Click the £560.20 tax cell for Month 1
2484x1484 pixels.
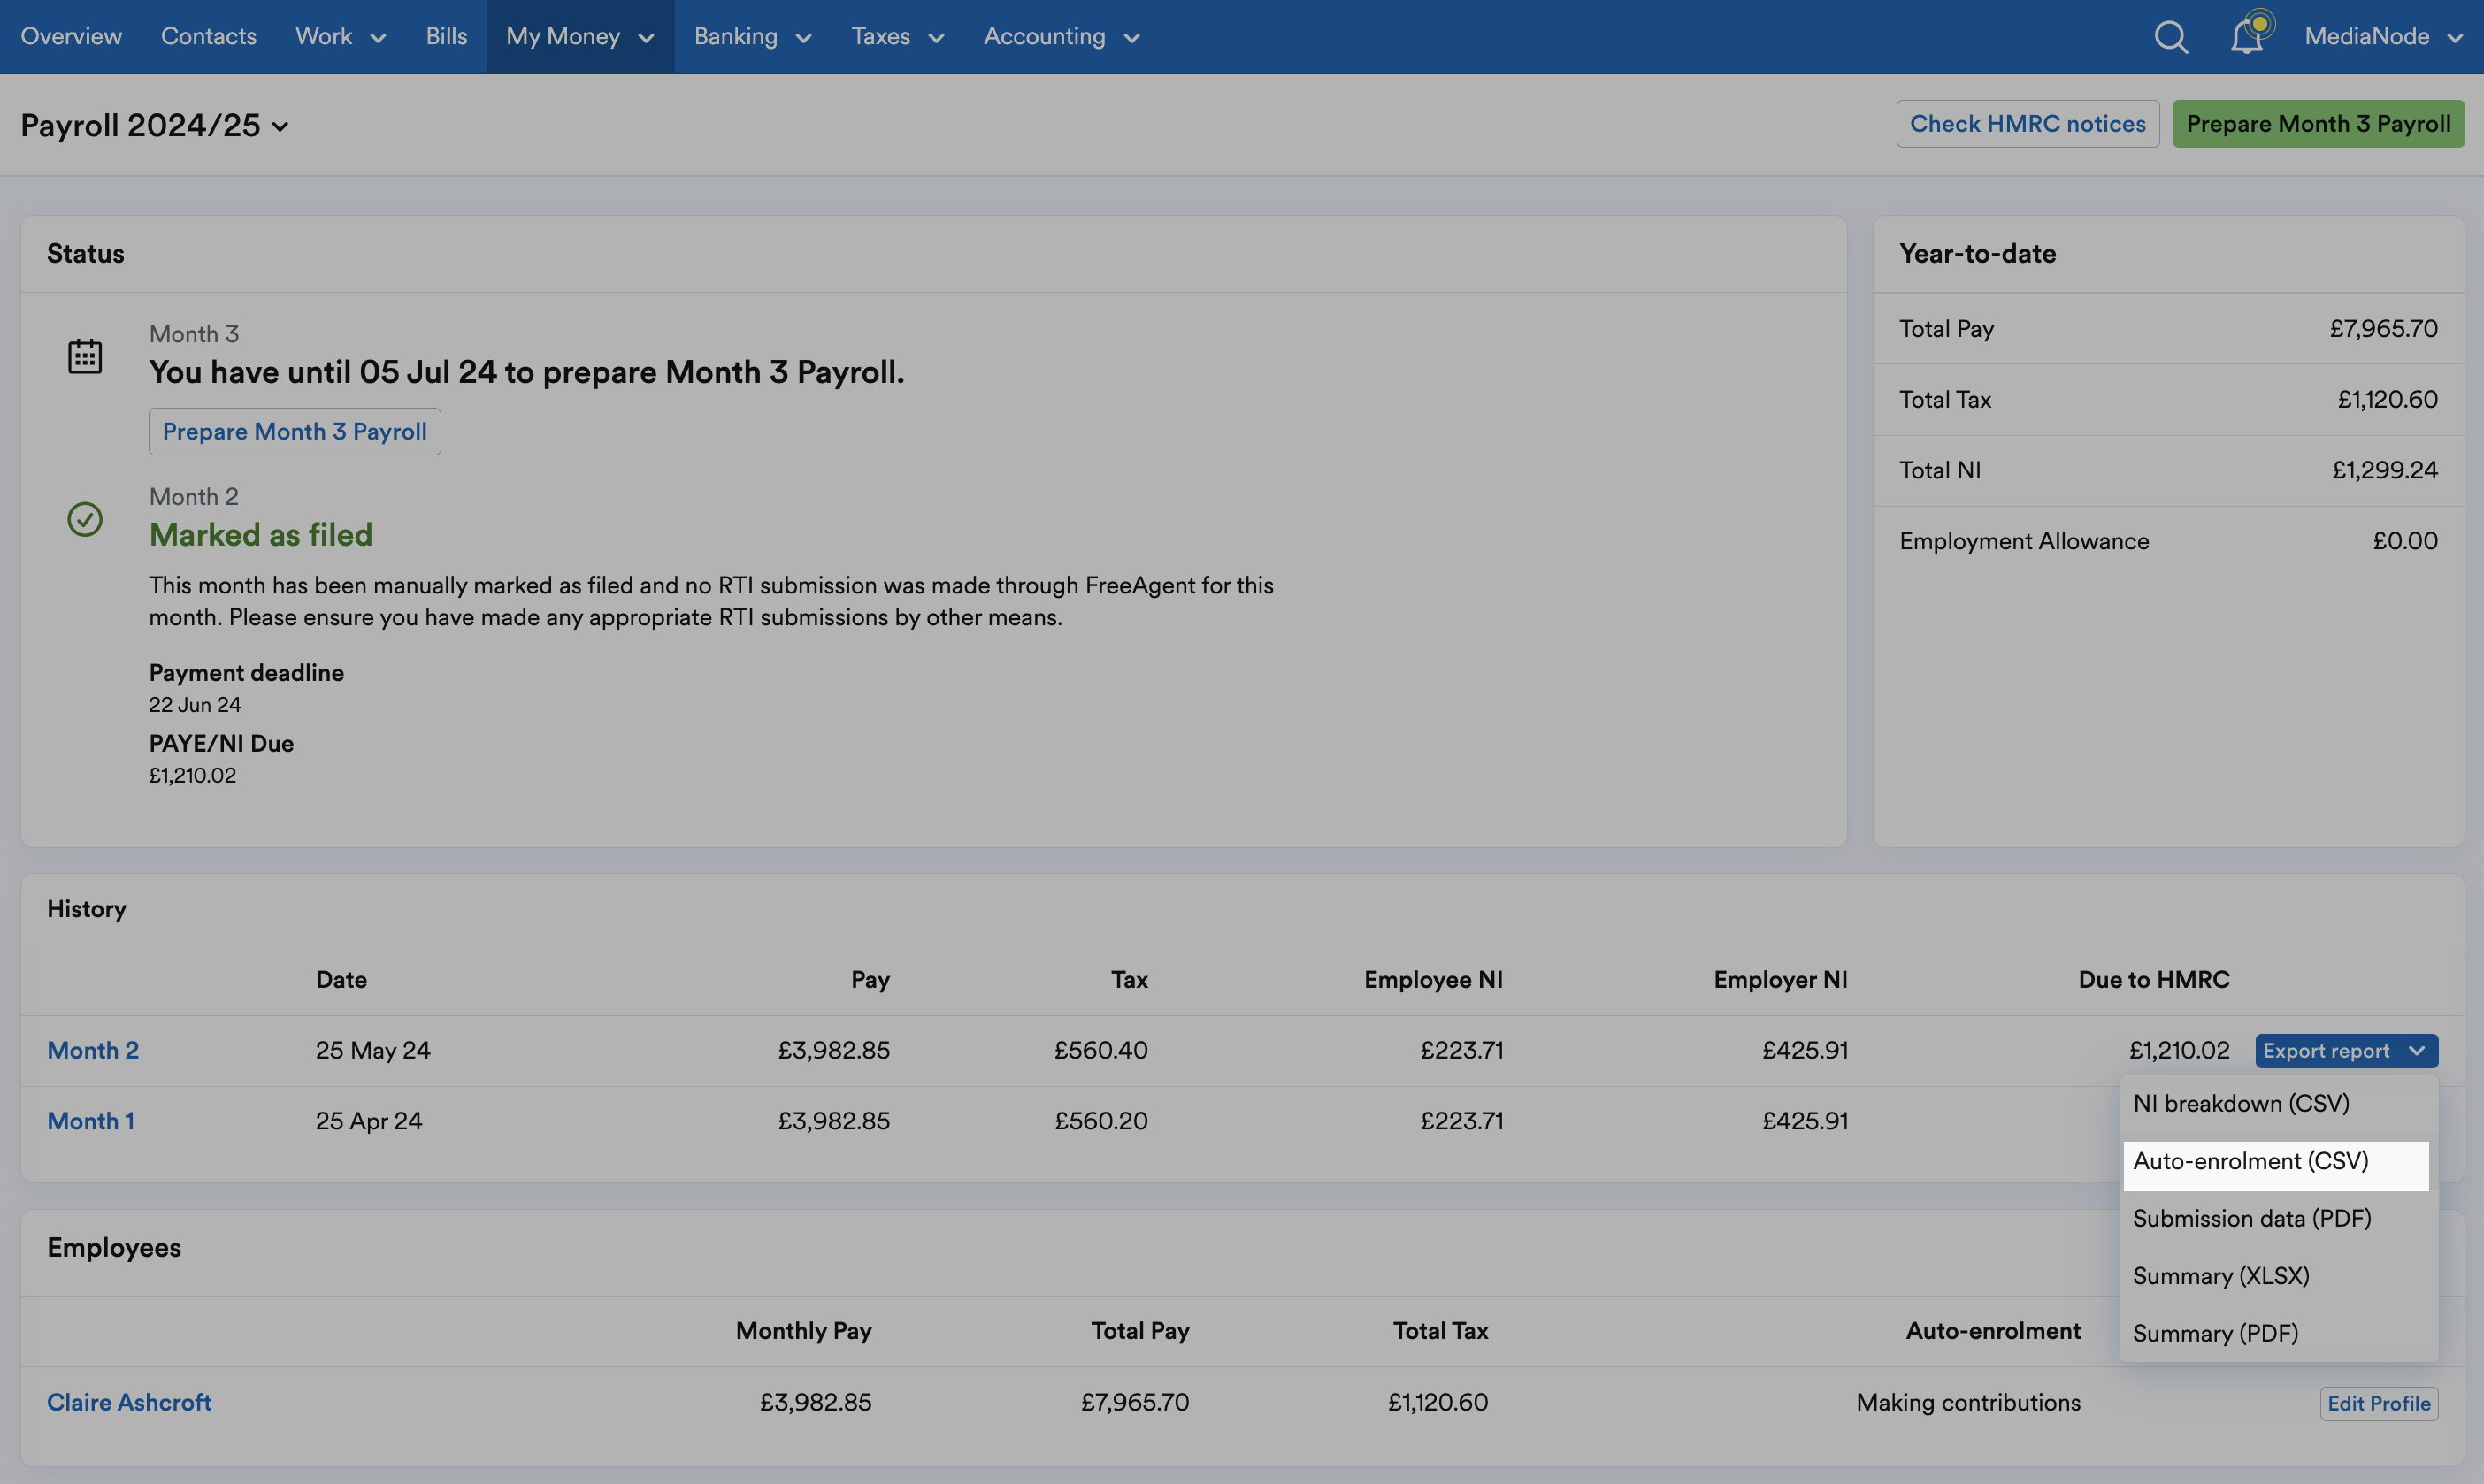click(1100, 1121)
